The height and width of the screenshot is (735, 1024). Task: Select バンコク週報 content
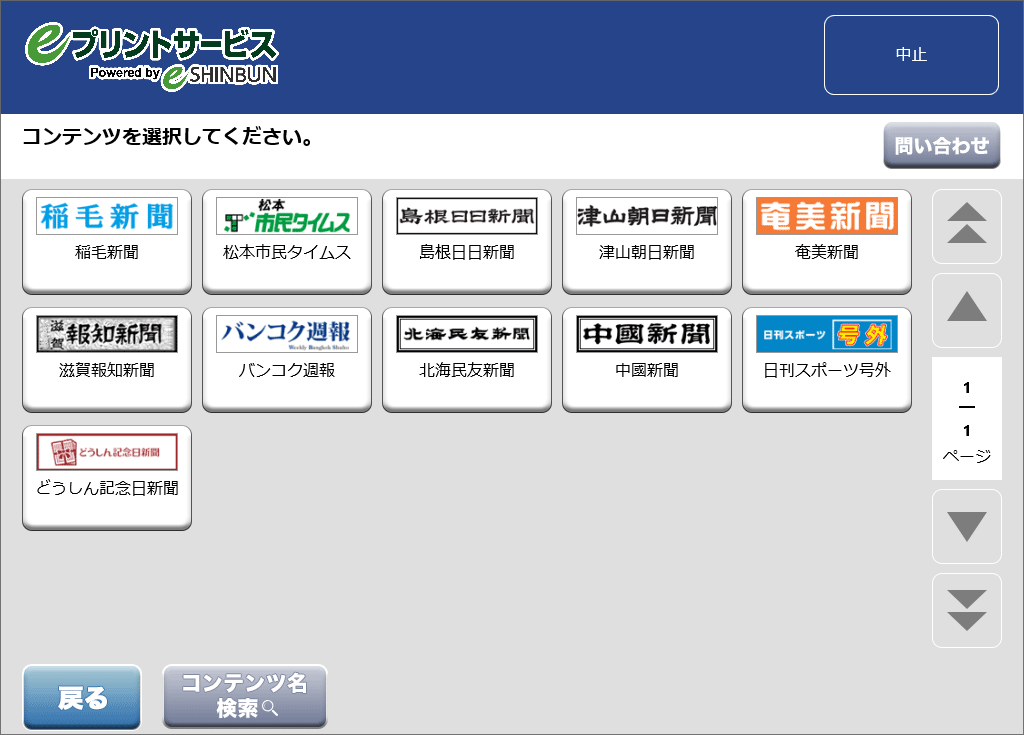(287, 359)
